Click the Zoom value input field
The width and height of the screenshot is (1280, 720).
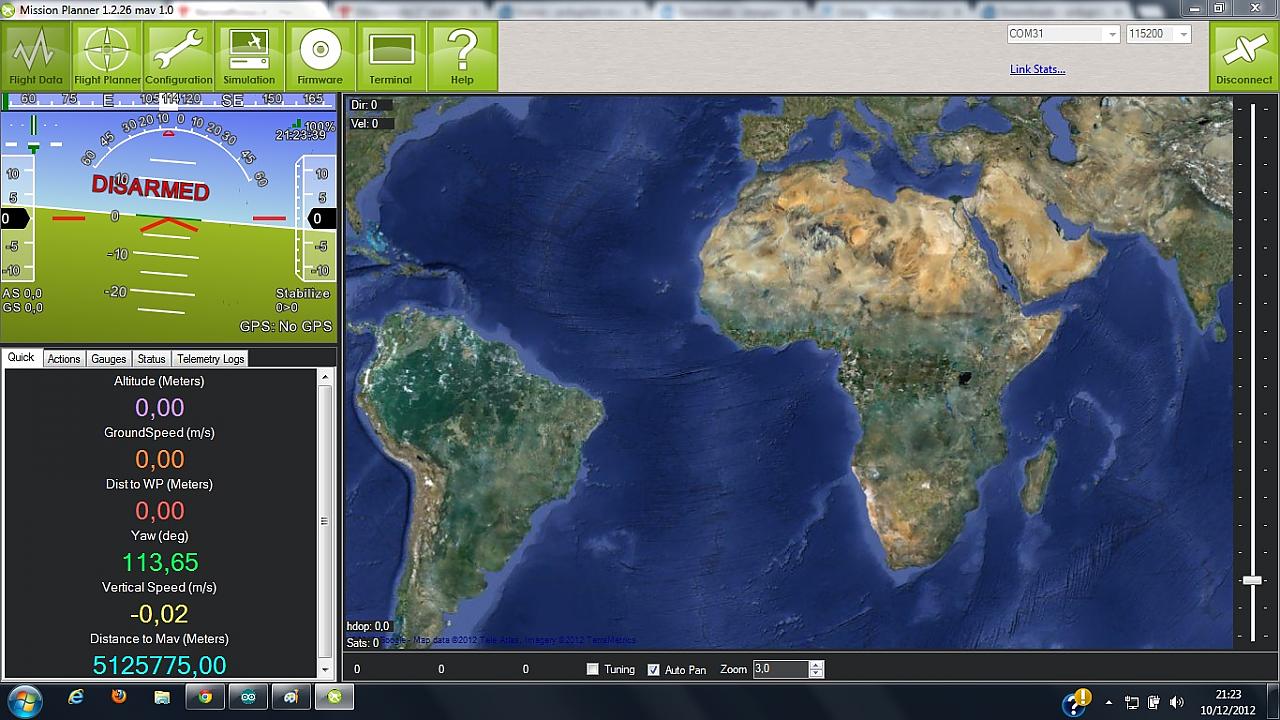pos(779,669)
